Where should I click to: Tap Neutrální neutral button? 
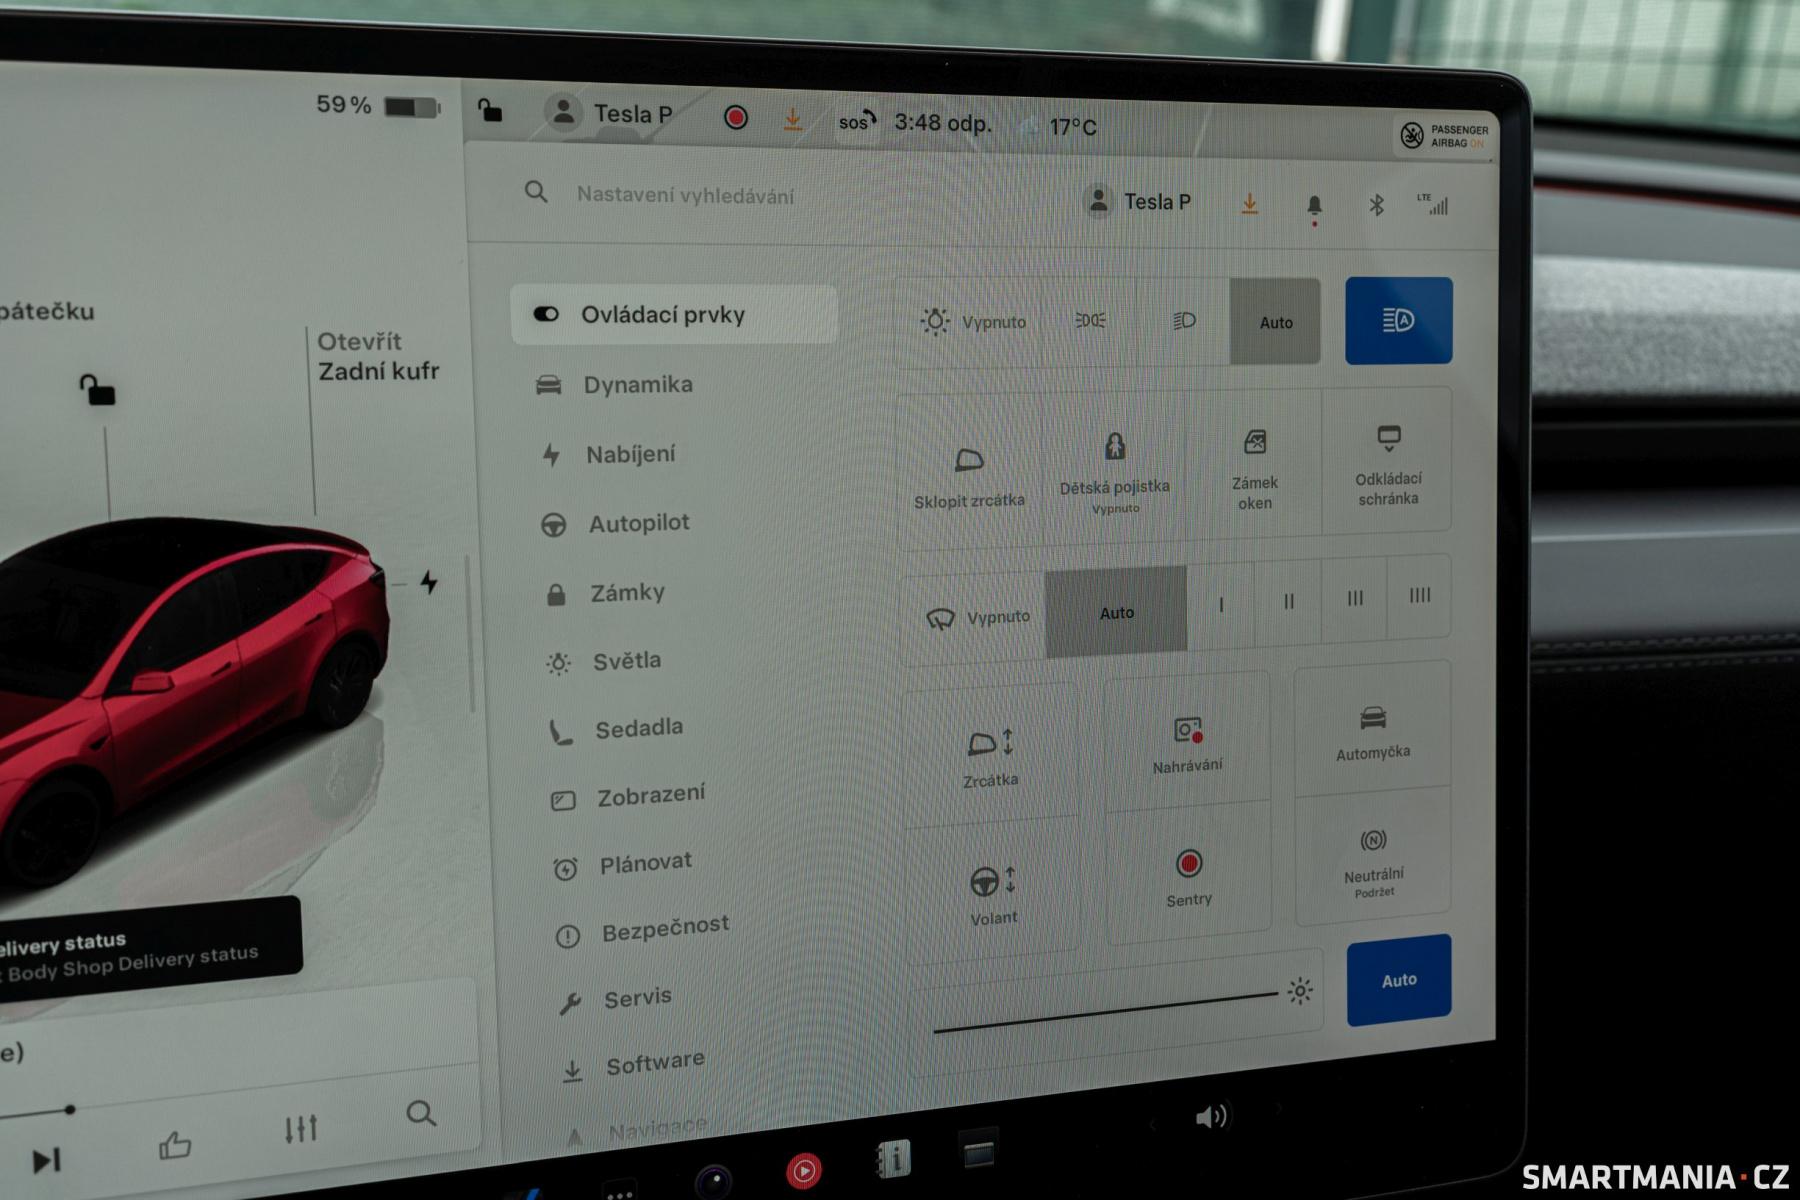click(x=1373, y=862)
